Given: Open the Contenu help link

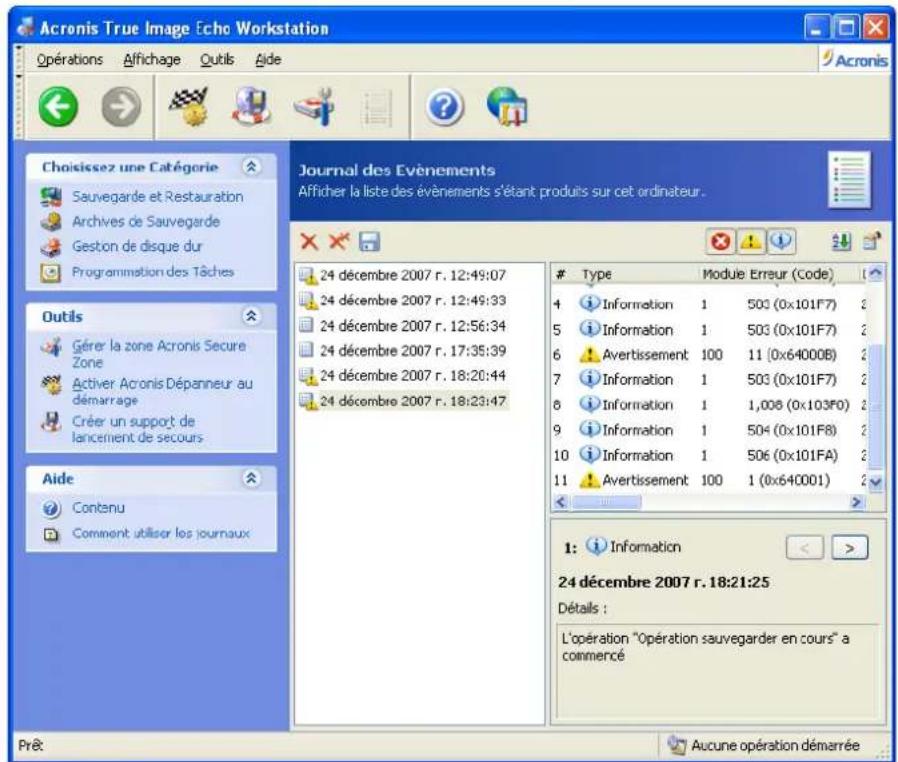Looking at the screenshot, I should 98,508.
